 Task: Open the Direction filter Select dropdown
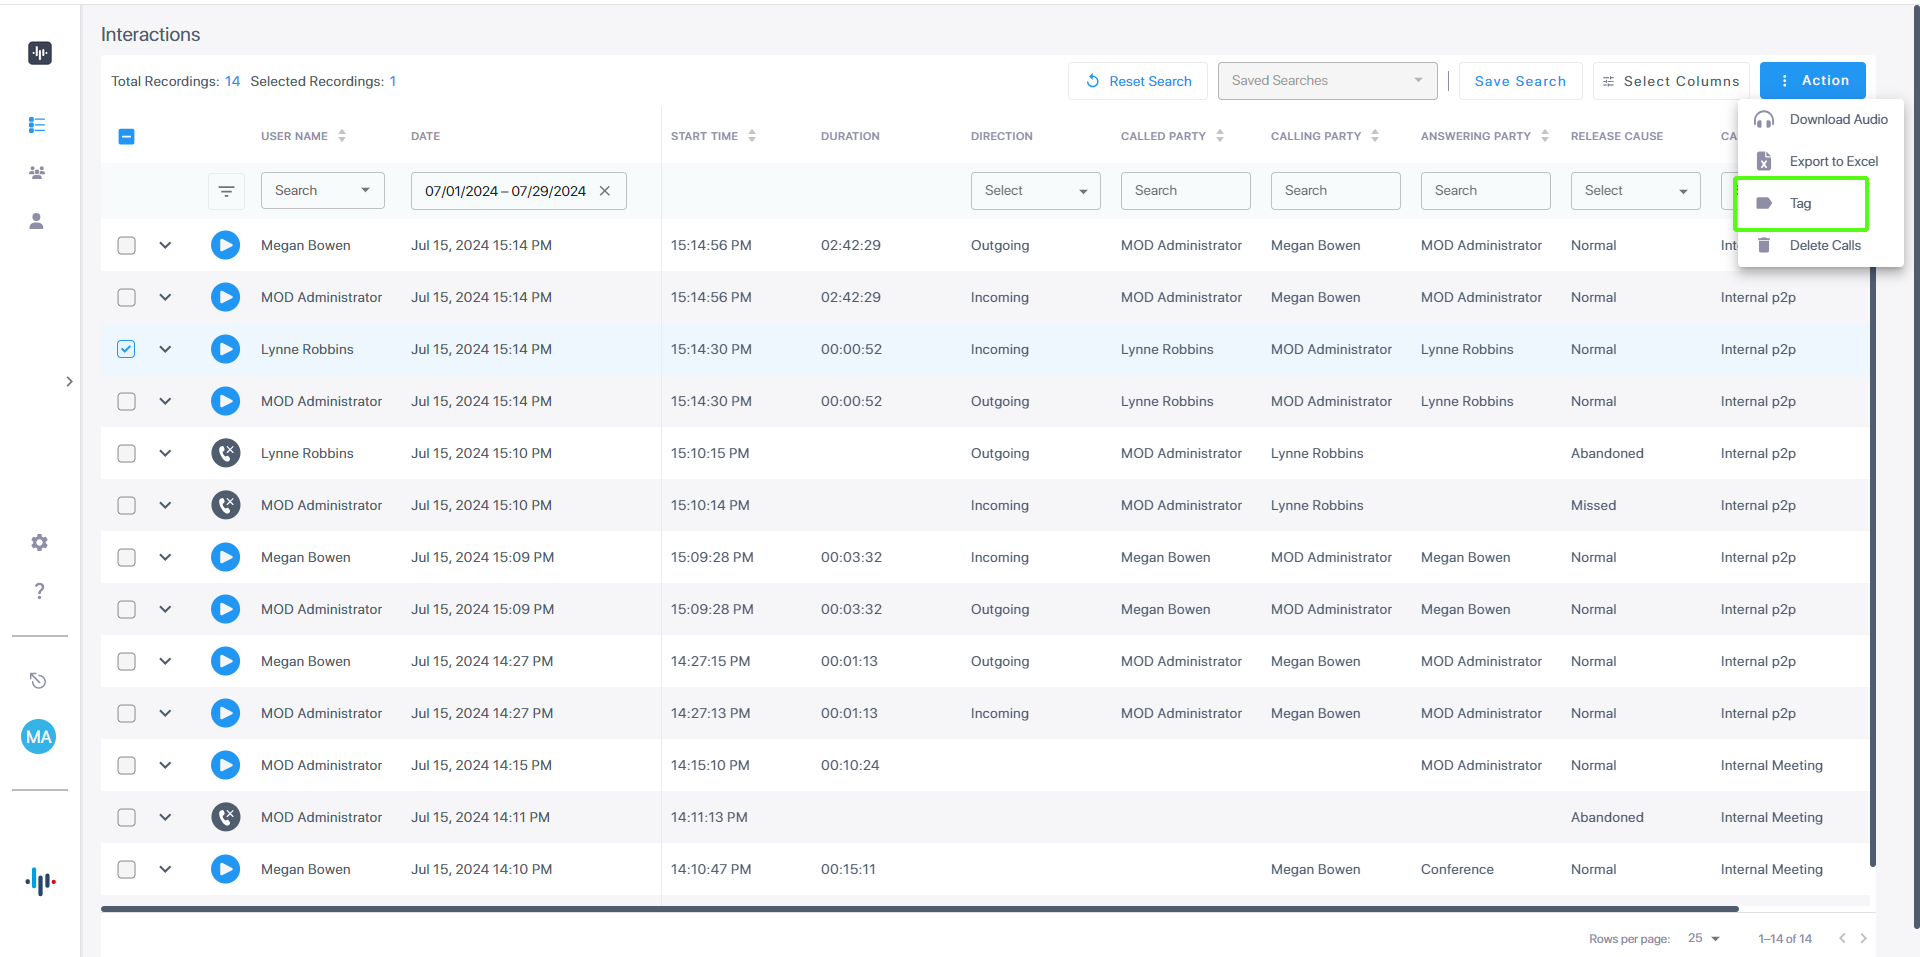click(x=1034, y=191)
